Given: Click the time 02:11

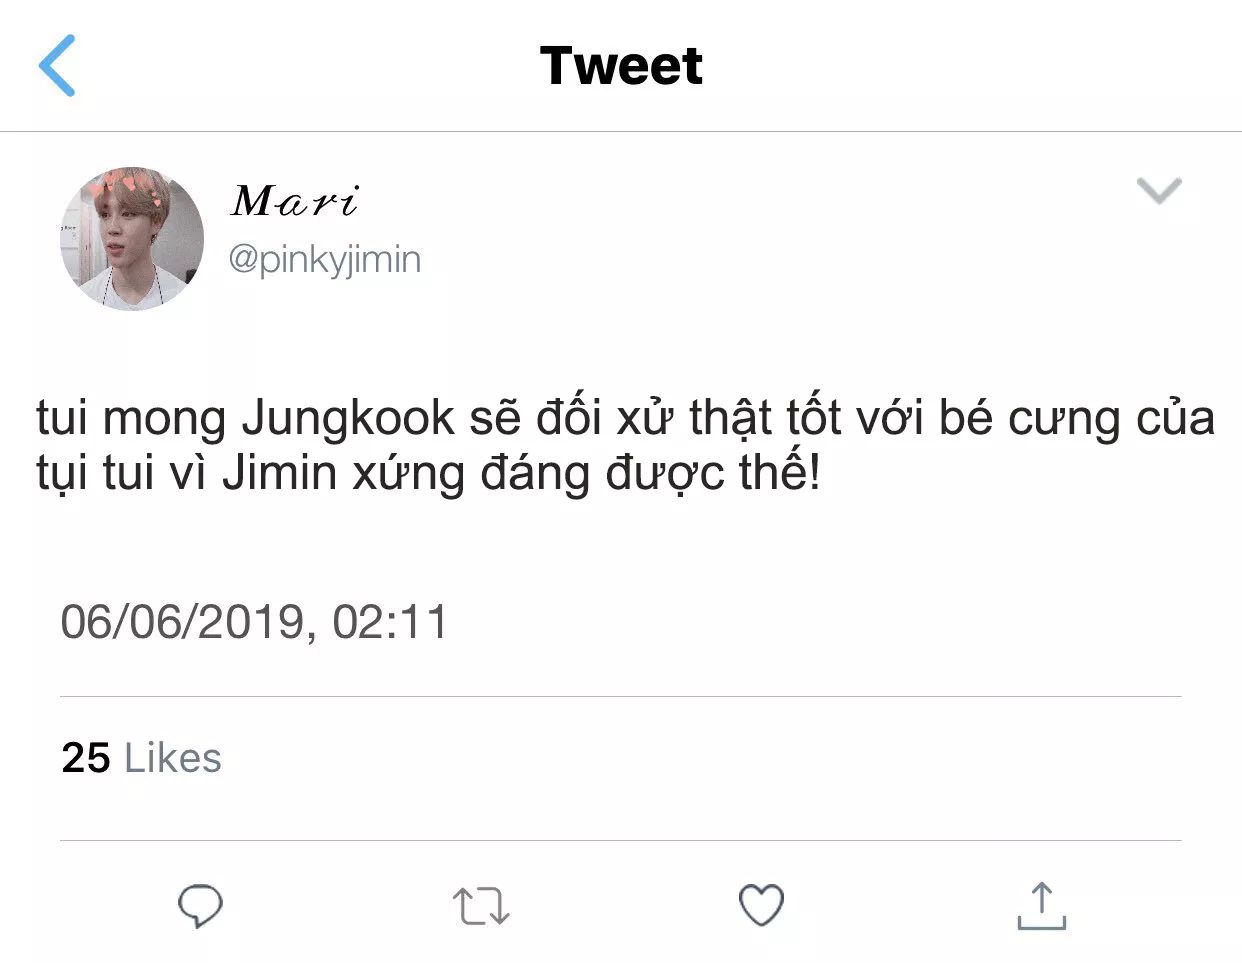Looking at the screenshot, I should pos(390,622).
